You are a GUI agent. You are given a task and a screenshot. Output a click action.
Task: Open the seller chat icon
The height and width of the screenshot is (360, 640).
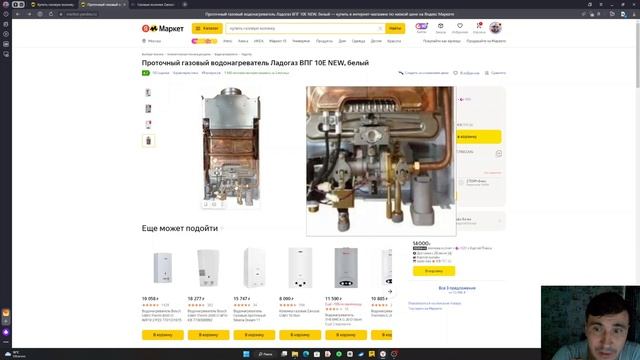tap(498, 153)
